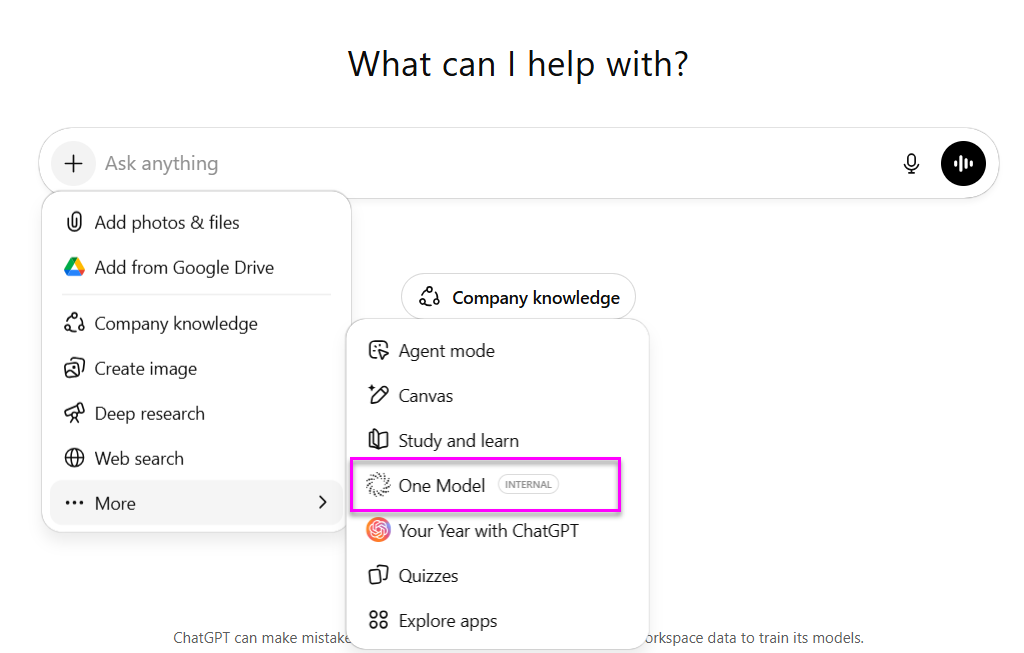Start voice mode with the waveform button
Screen dimensions: 1024x653
coord(963,163)
